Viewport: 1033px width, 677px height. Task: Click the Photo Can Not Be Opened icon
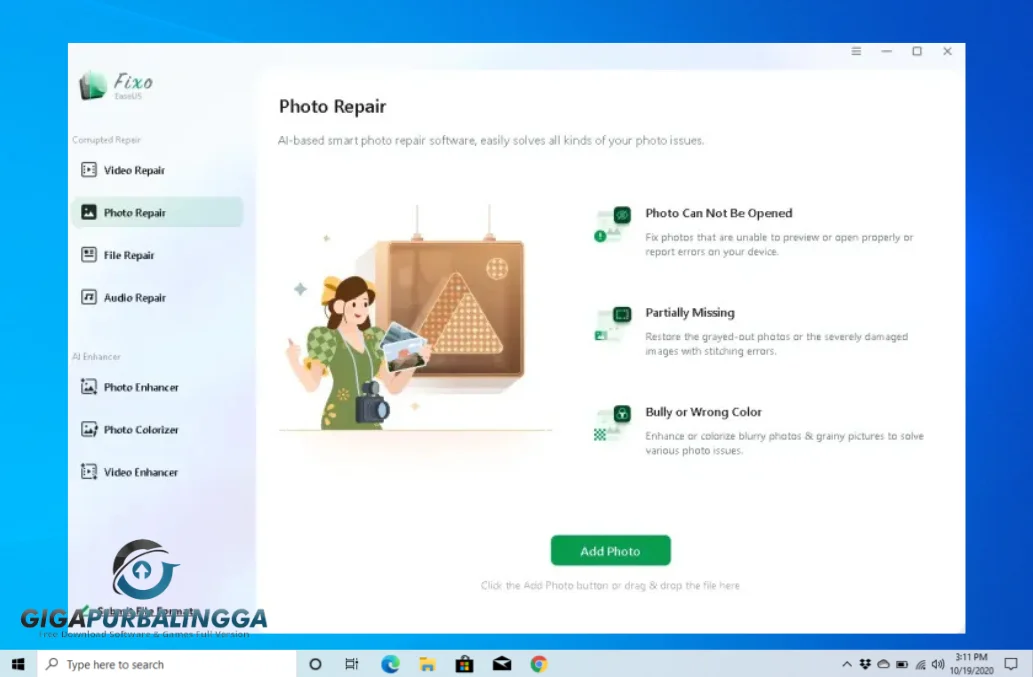click(x=612, y=225)
